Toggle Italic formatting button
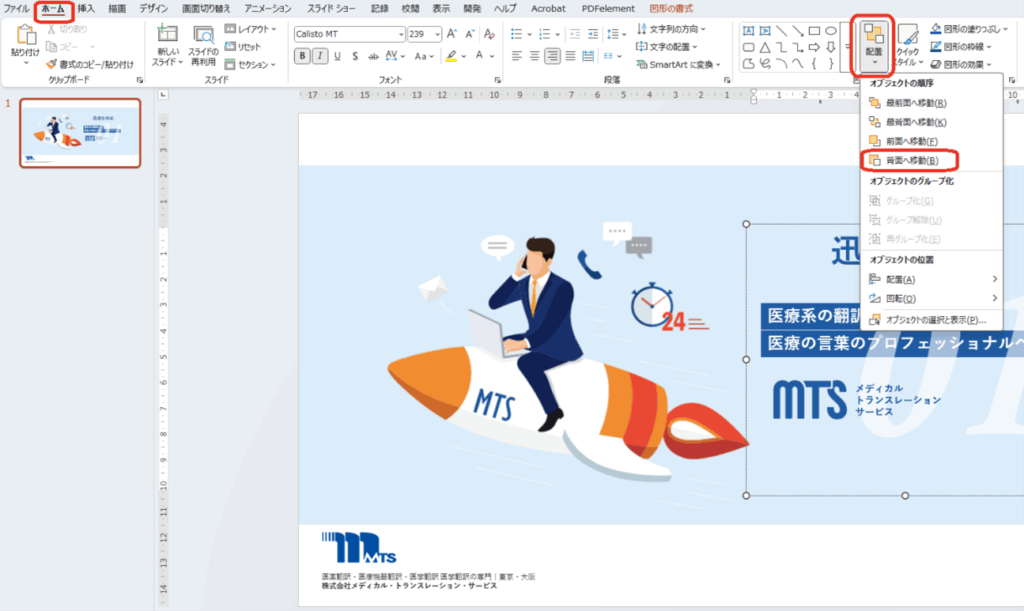 point(318,56)
